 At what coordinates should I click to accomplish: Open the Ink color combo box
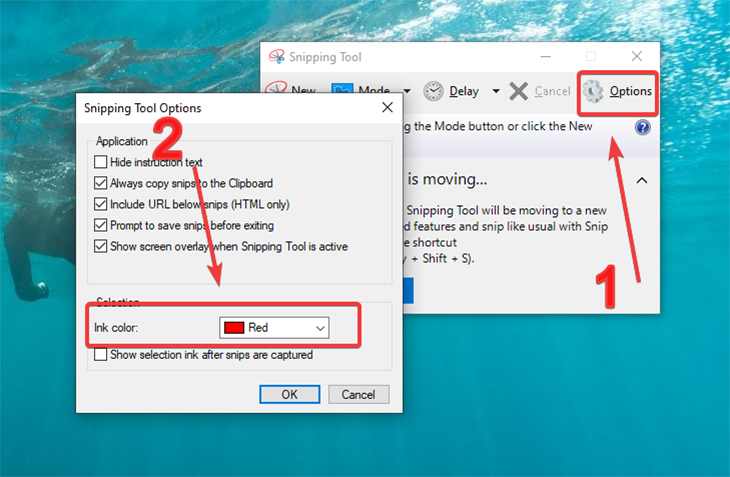(274, 328)
